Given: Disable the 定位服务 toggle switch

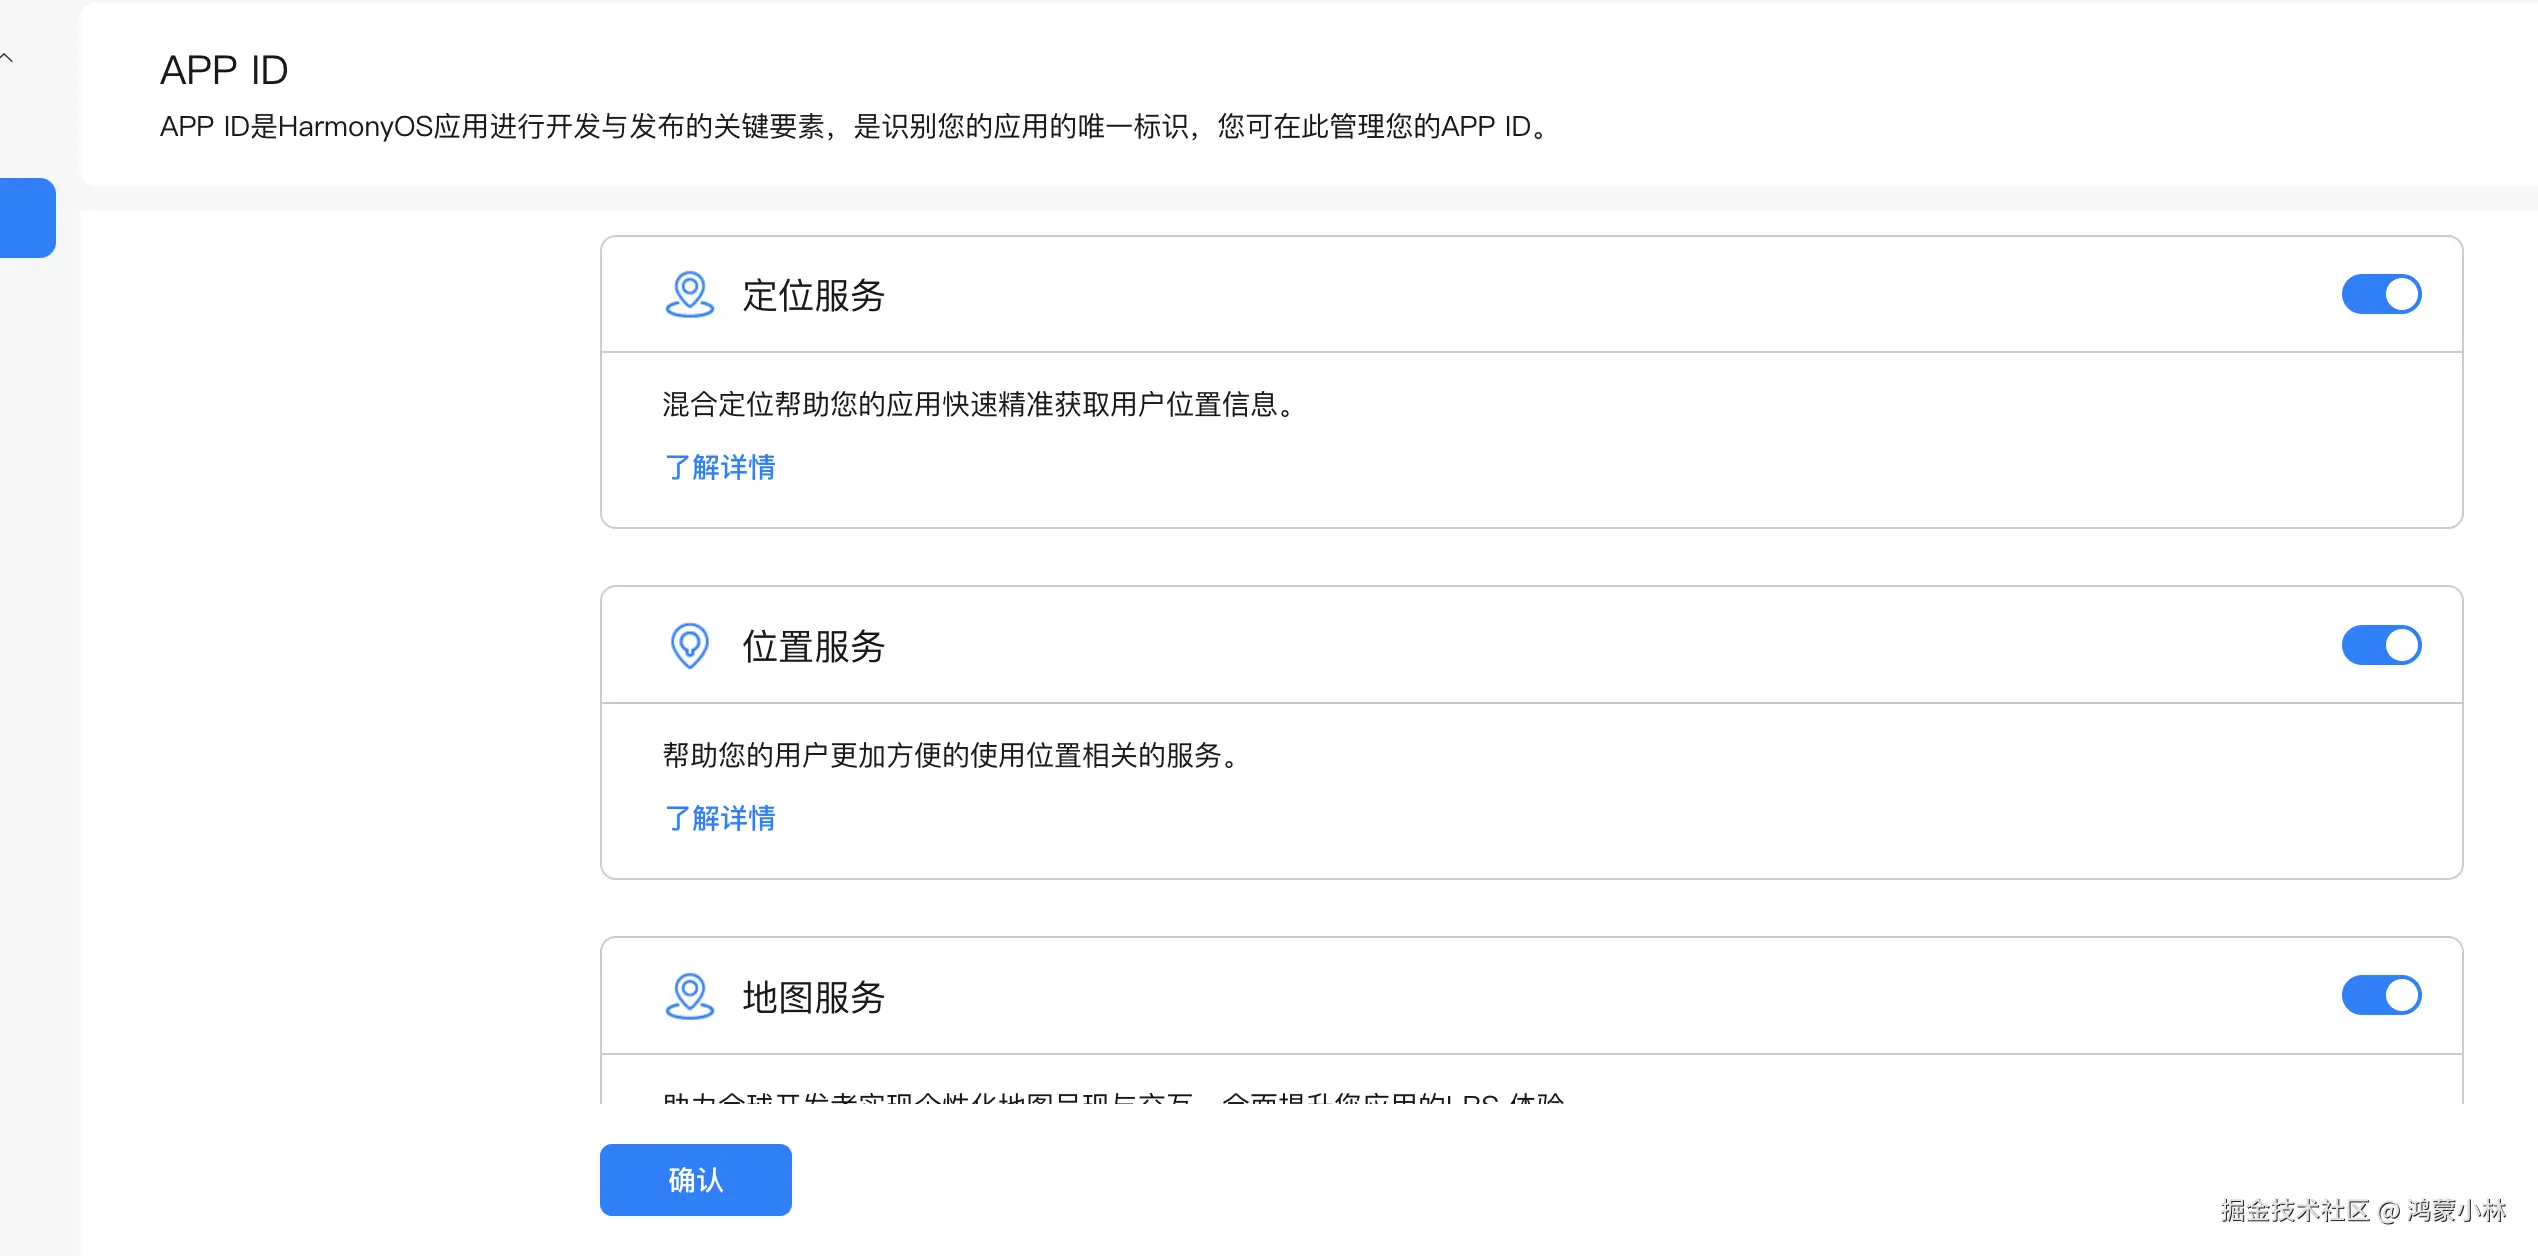Looking at the screenshot, I should (x=2383, y=293).
